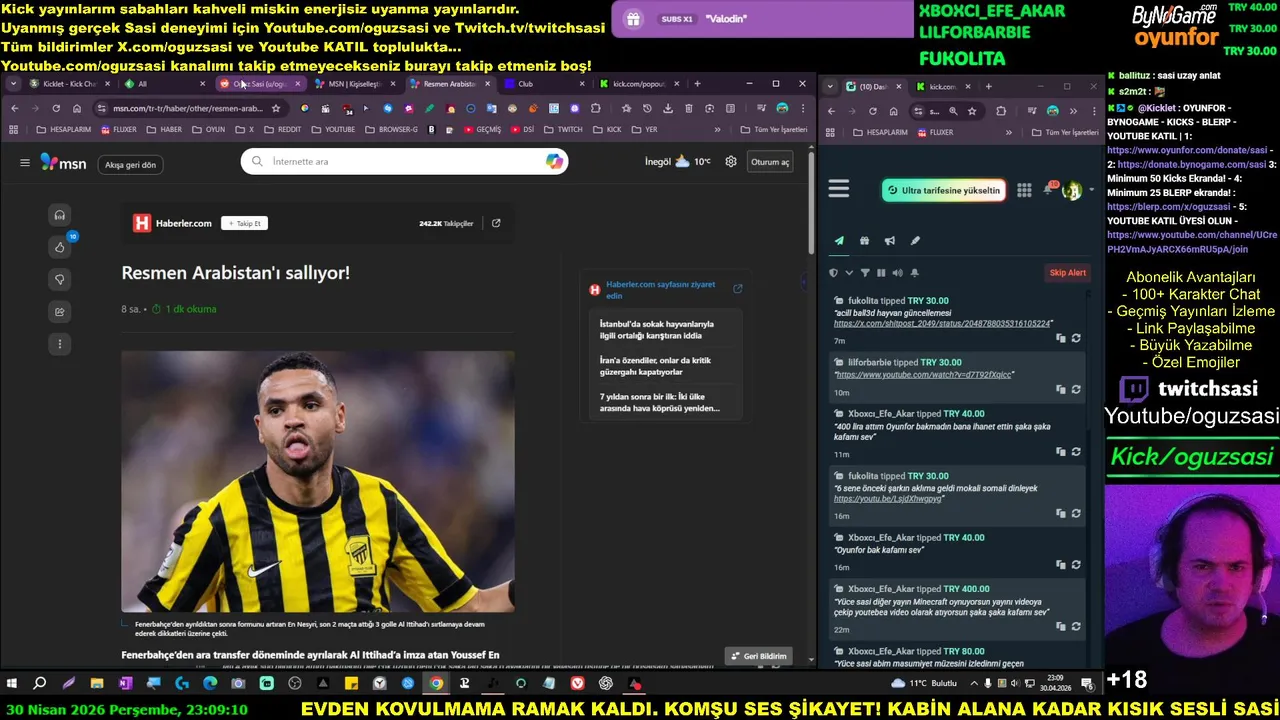This screenshot has width=1280, height=720.
Task: Select the megaphone tab icon in the dashboard
Action: pos(889,240)
